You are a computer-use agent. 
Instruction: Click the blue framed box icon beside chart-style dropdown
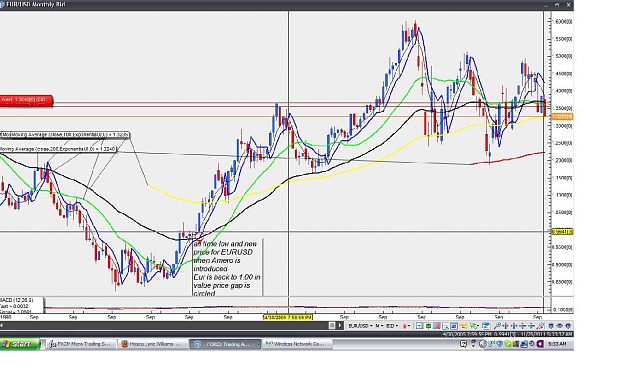419,326
